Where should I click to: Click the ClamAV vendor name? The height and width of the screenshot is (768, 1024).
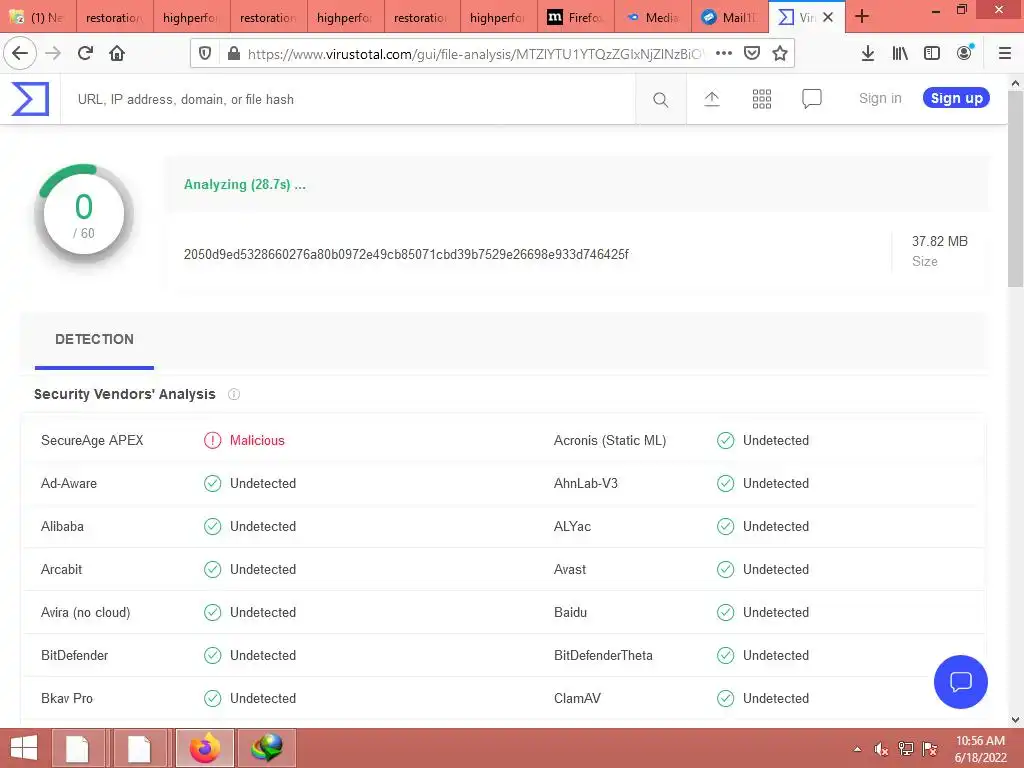click(x=577, y=699)
